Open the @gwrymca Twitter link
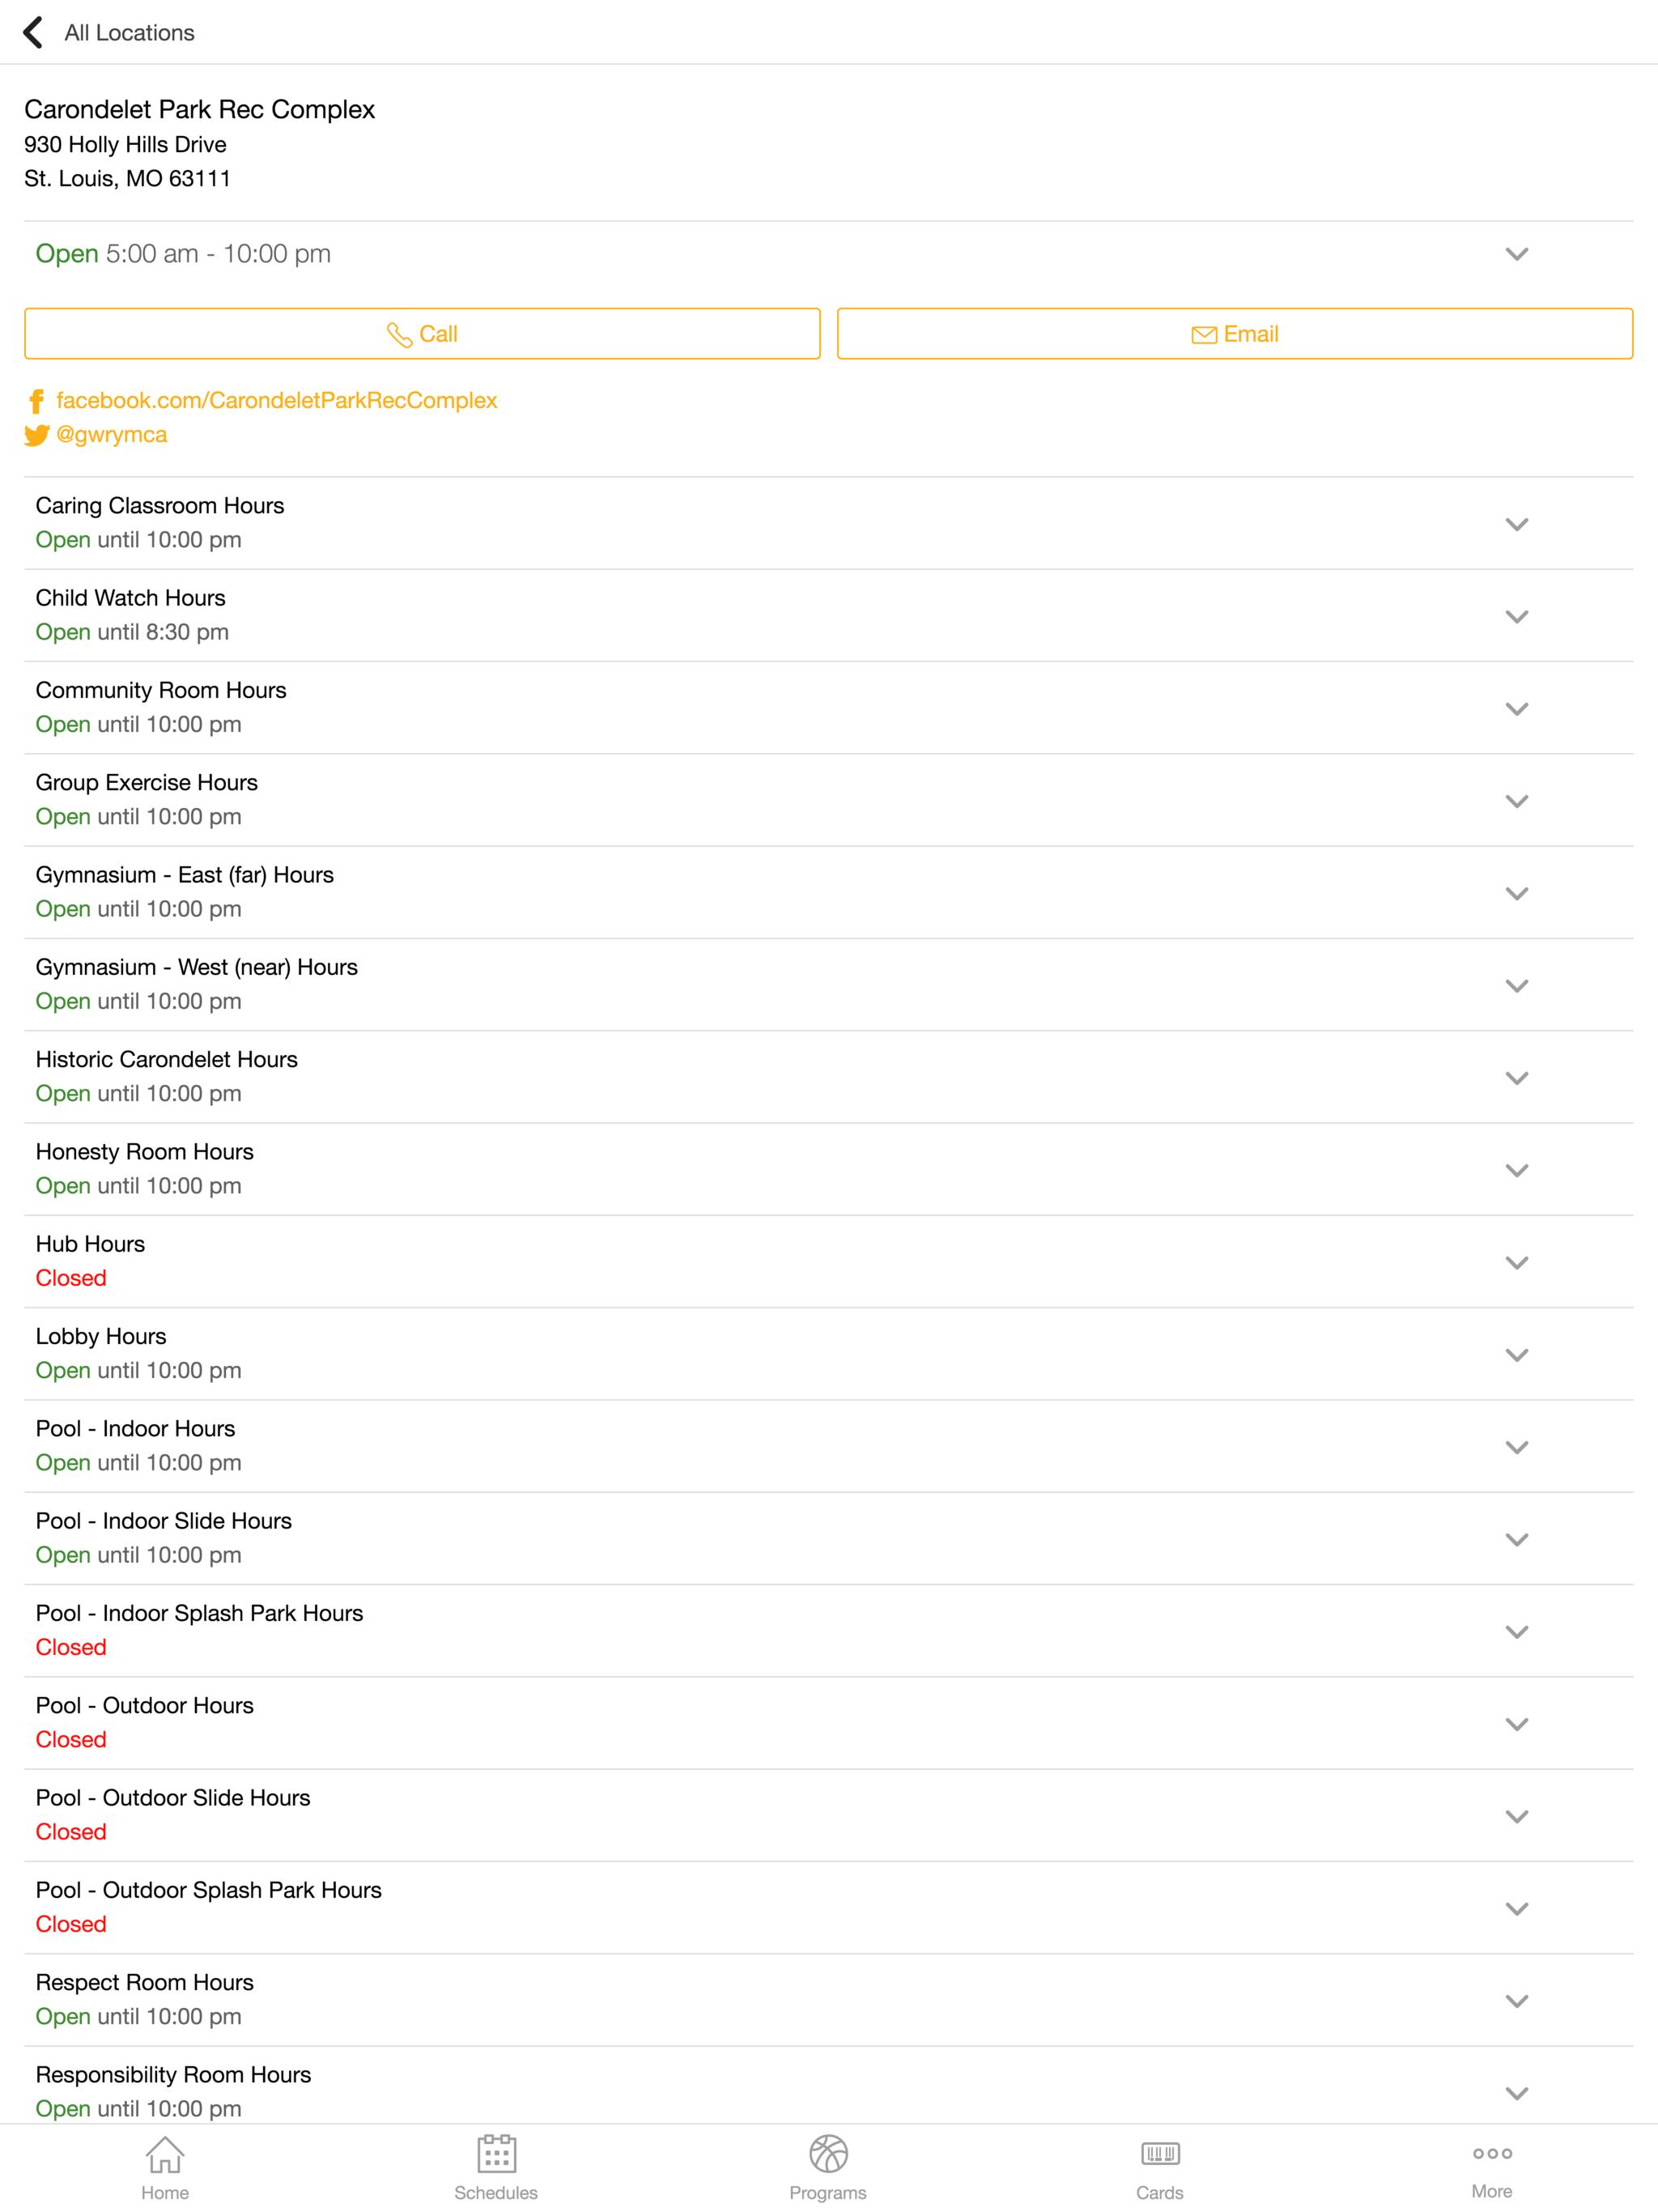1658x2212 pixels. (x=111, y=435)
